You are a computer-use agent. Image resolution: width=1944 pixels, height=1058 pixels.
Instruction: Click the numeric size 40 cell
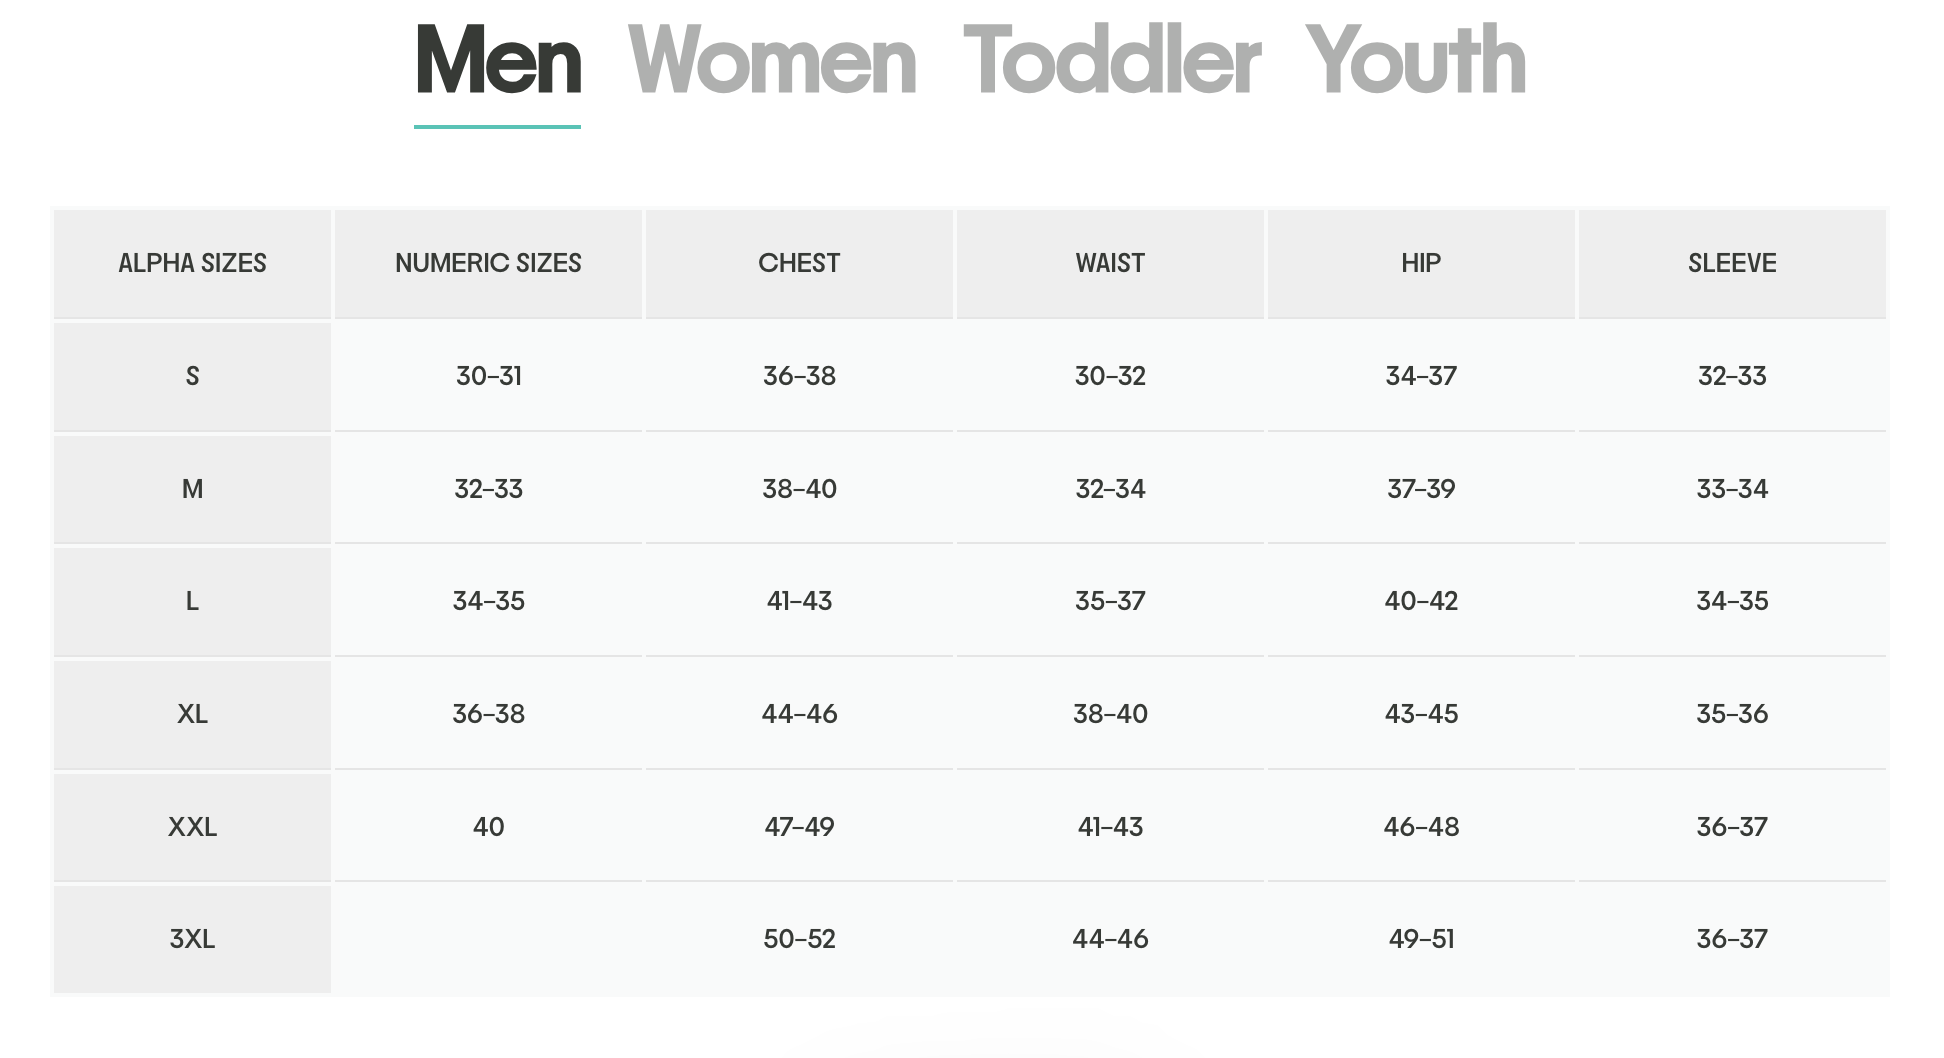(488, 827)
